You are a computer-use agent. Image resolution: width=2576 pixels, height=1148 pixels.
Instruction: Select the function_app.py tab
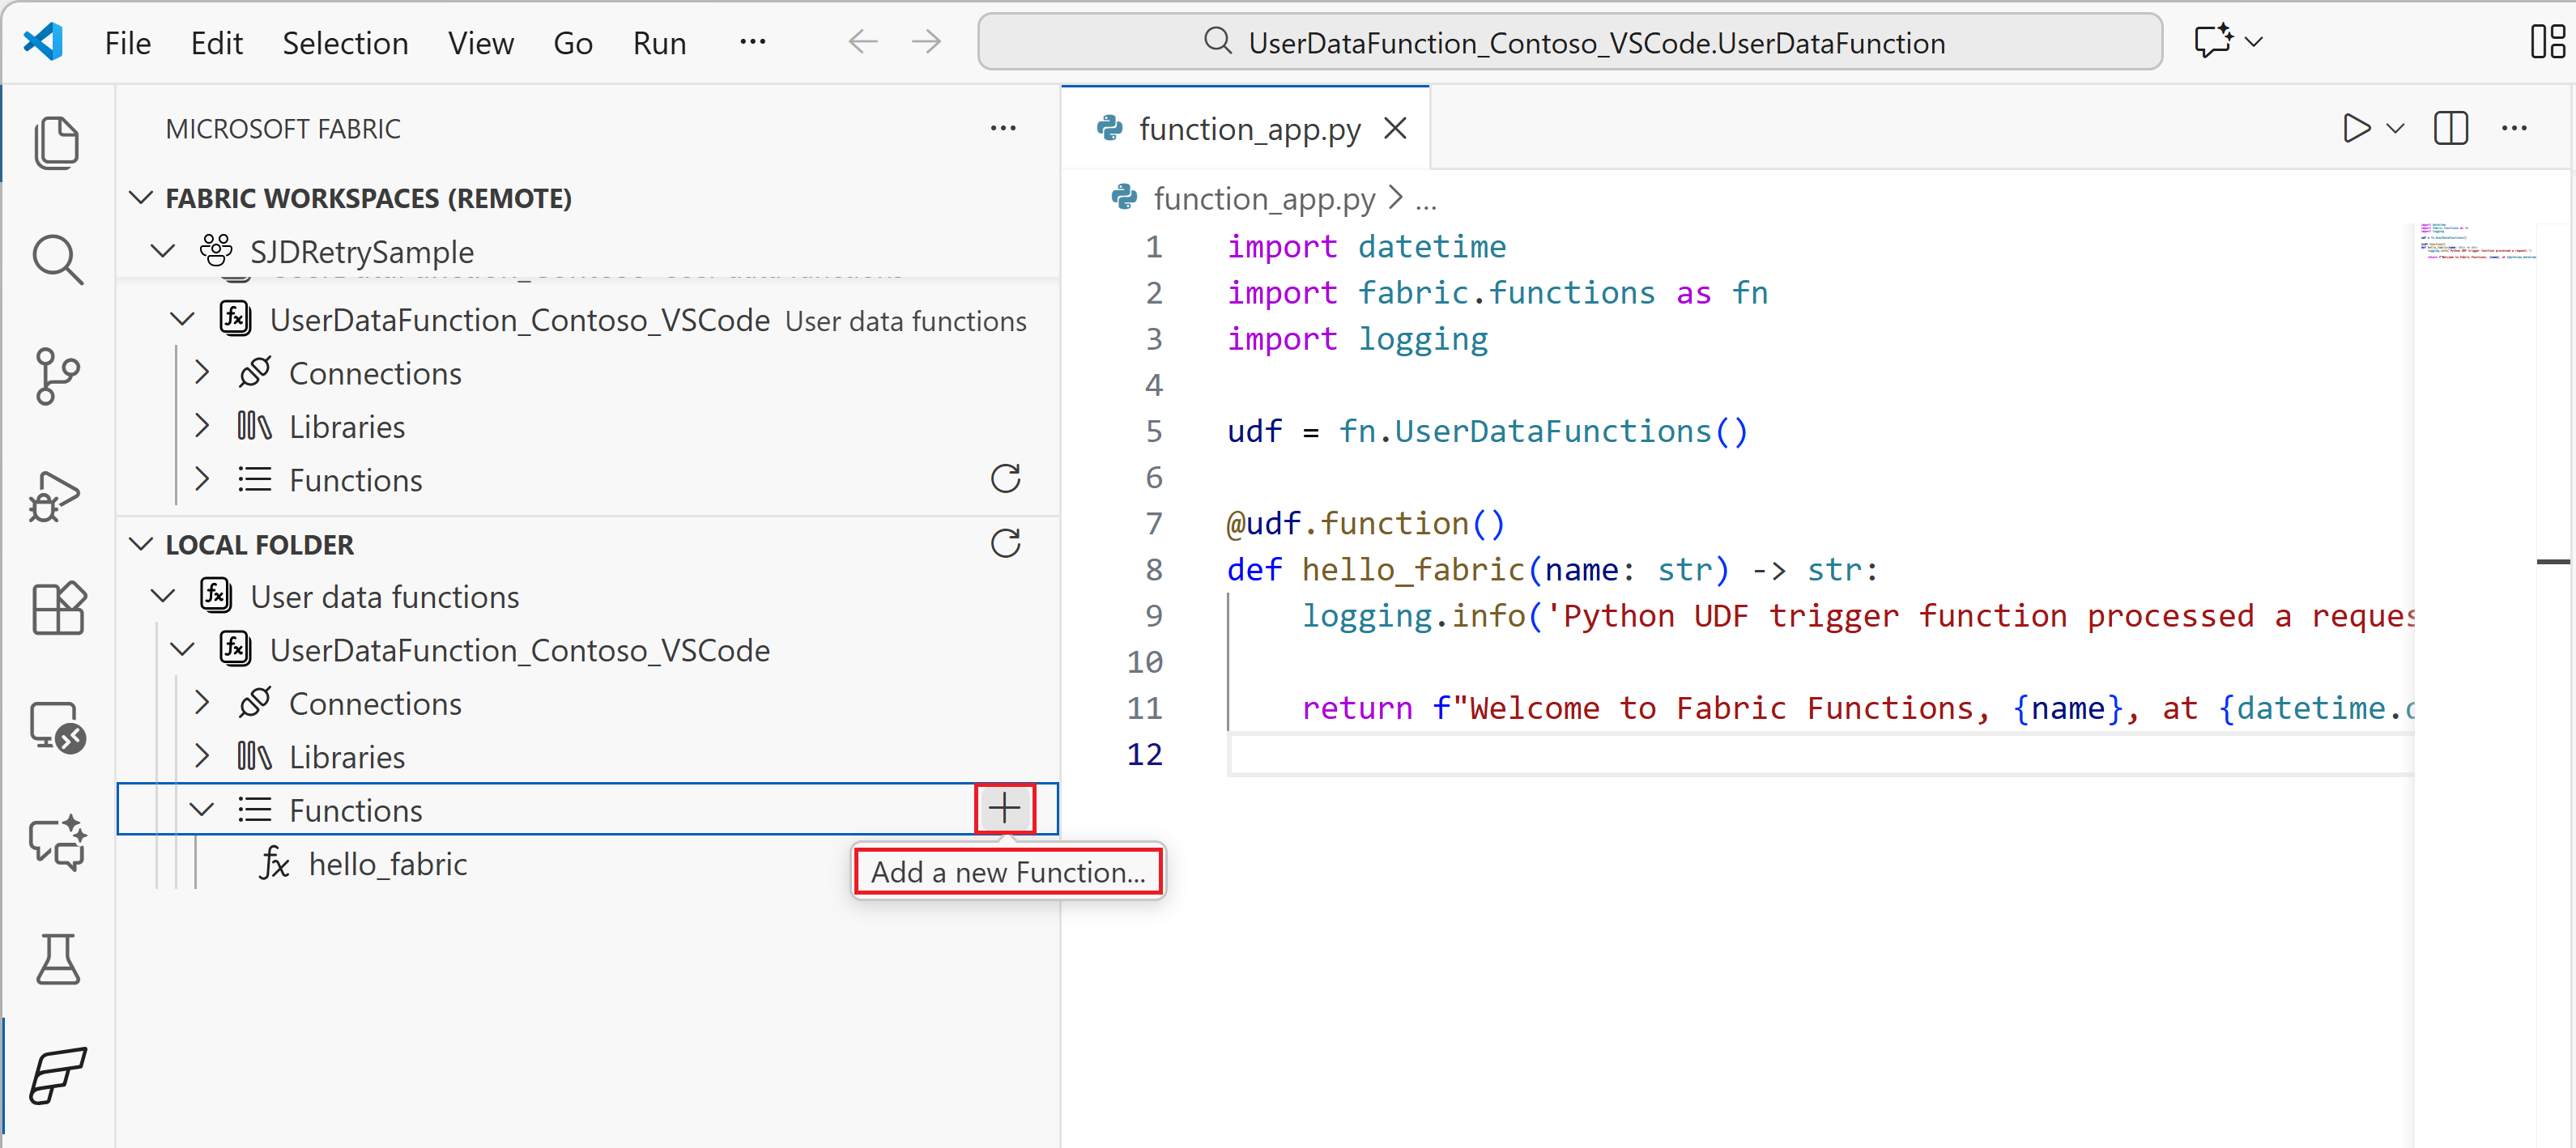click(1248, 129)
